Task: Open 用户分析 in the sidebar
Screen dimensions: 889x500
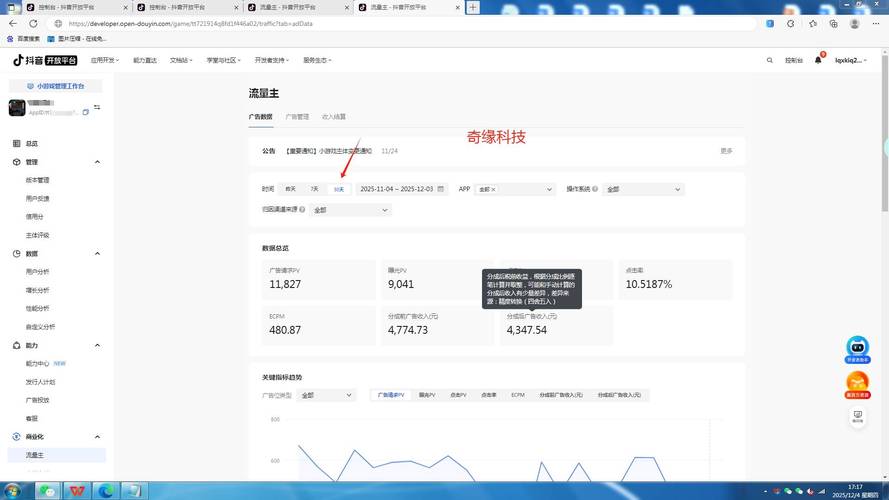Action: 37,272
